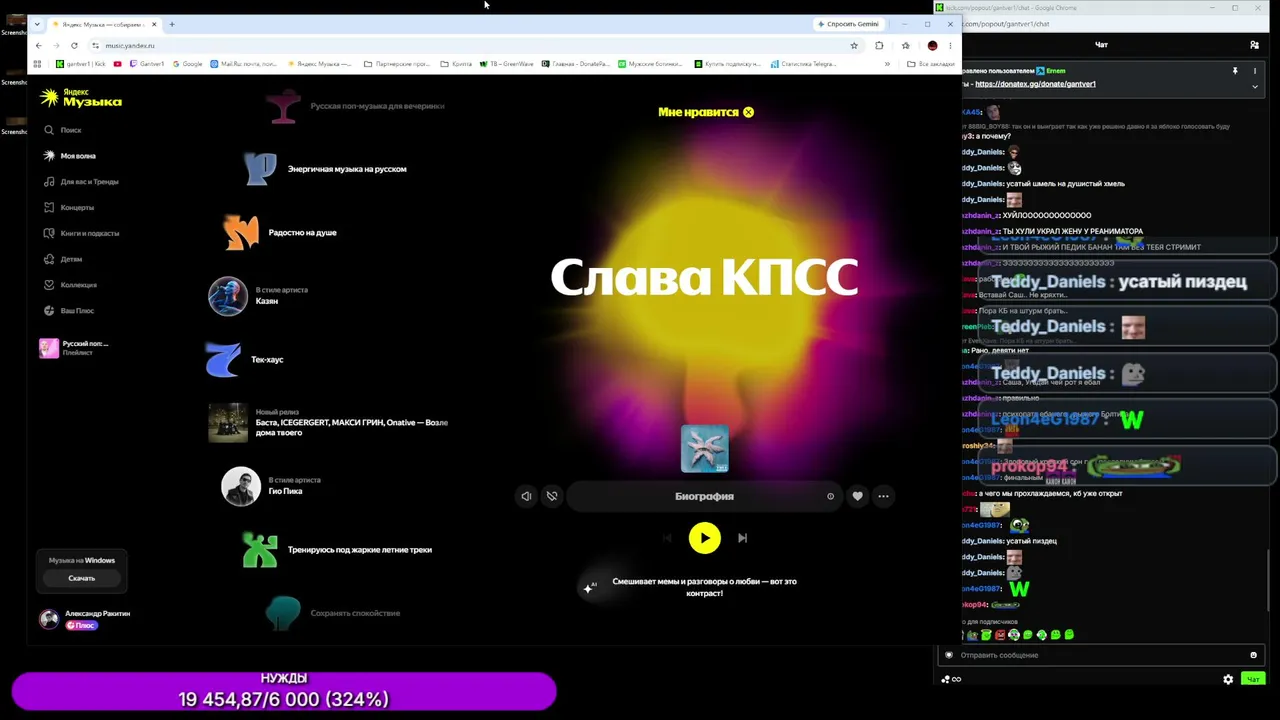
Task: Expand the pinned message chevron in chat
Action: pos(1255,86)
